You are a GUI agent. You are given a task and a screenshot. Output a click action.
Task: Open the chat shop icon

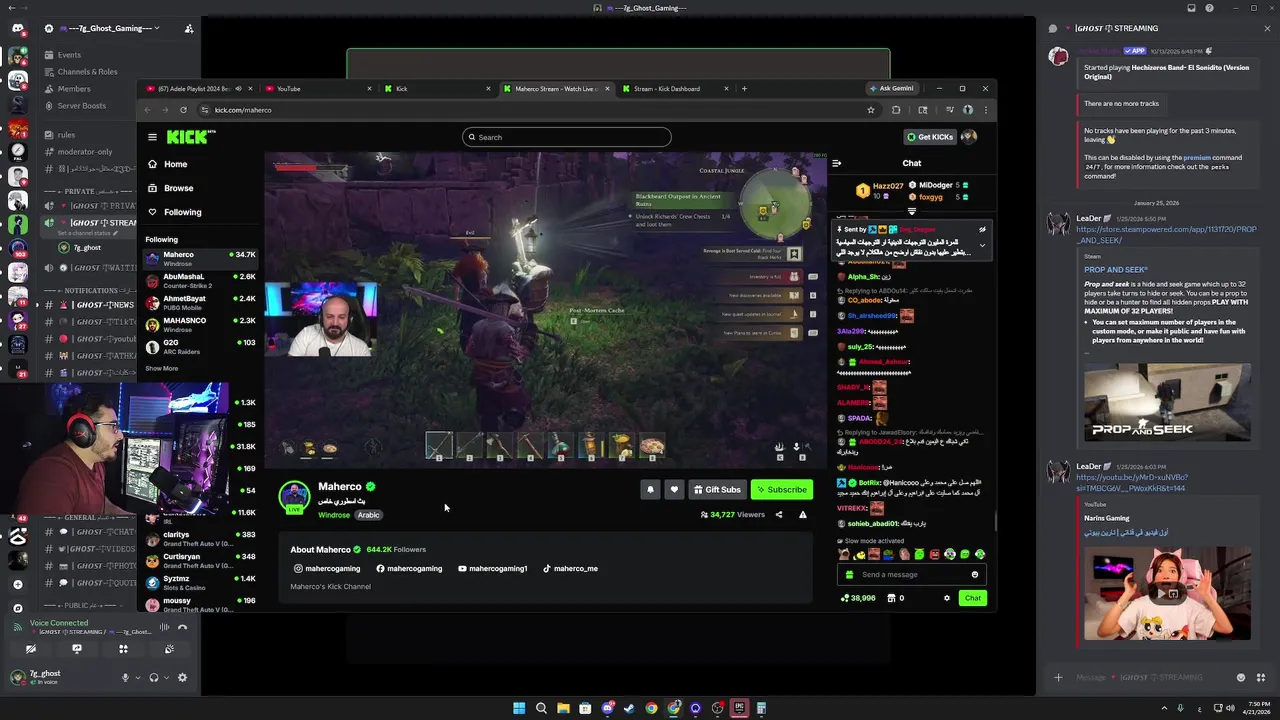click(891, 598)
